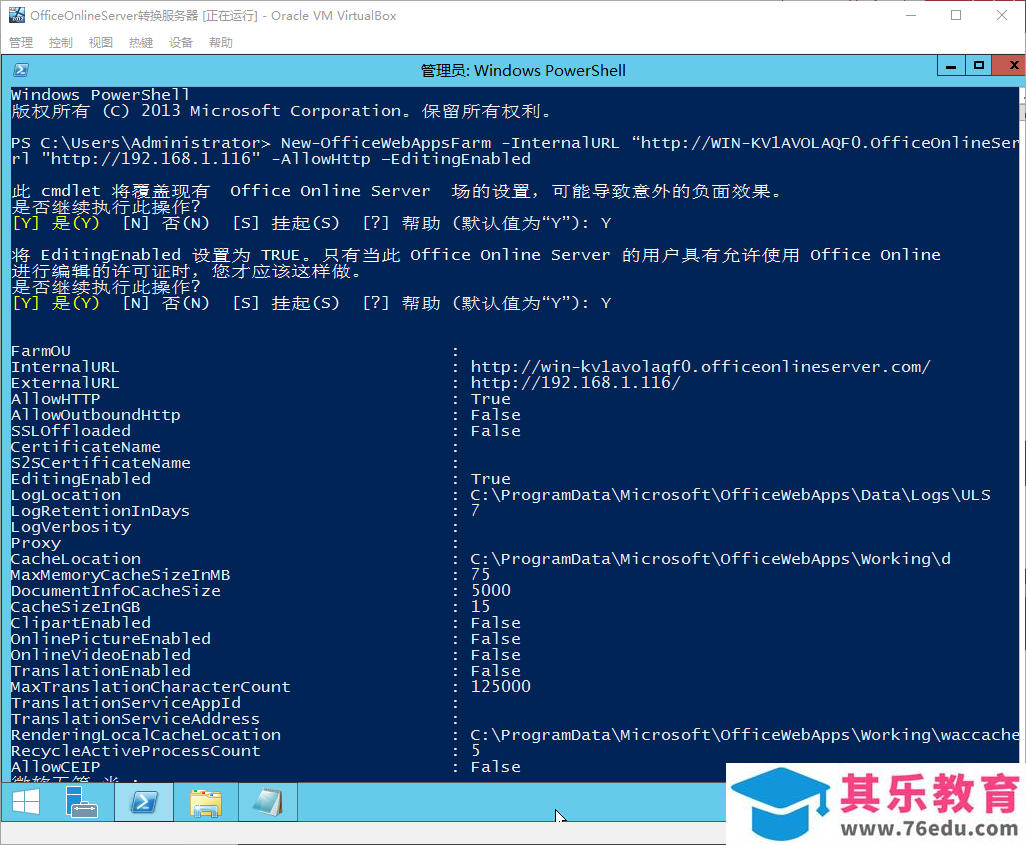This screenshot has width=1026, height=845.
Task: Click the RenderingLocalCacheLocation path
Action: tap(745, 735)
